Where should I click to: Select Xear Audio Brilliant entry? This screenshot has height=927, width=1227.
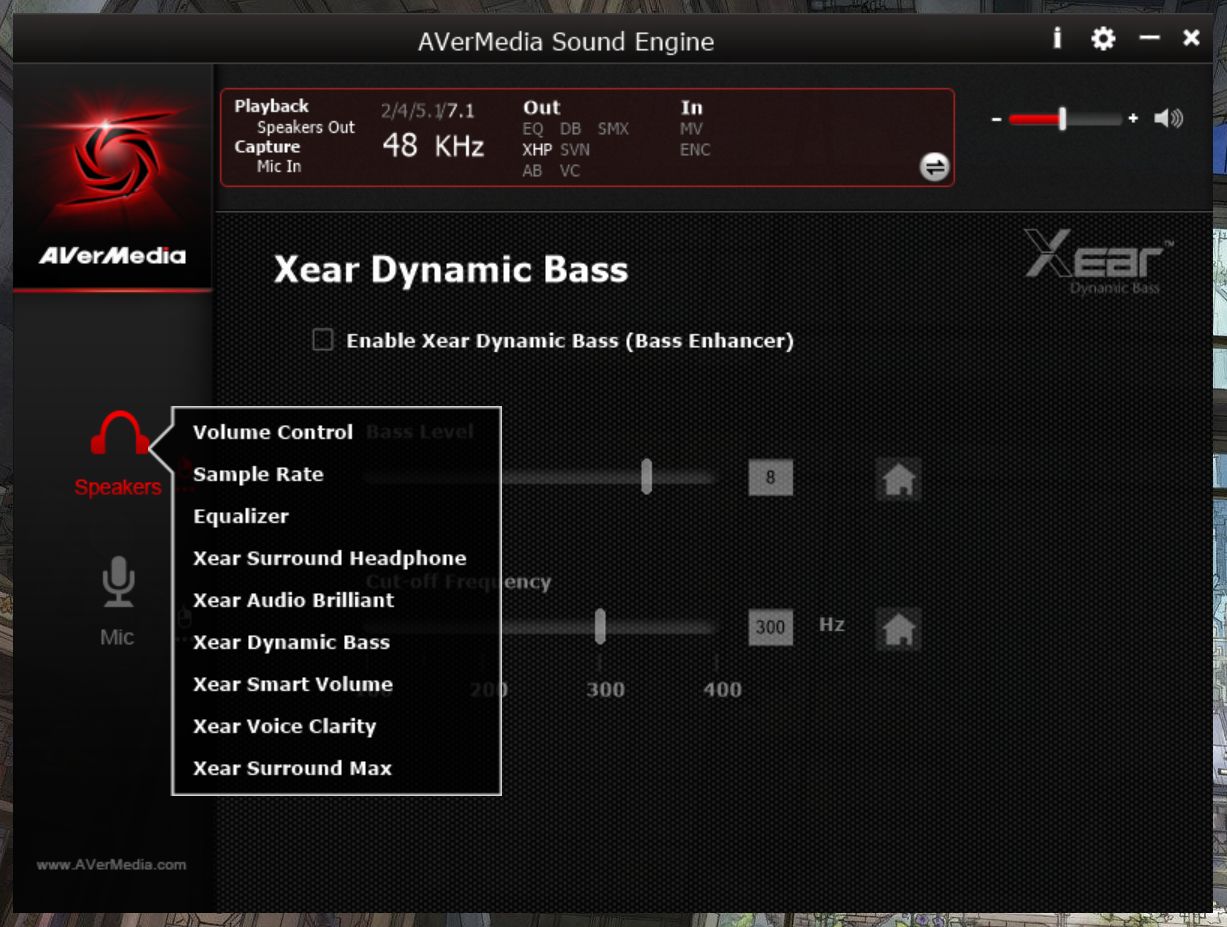tap(294, 600)
